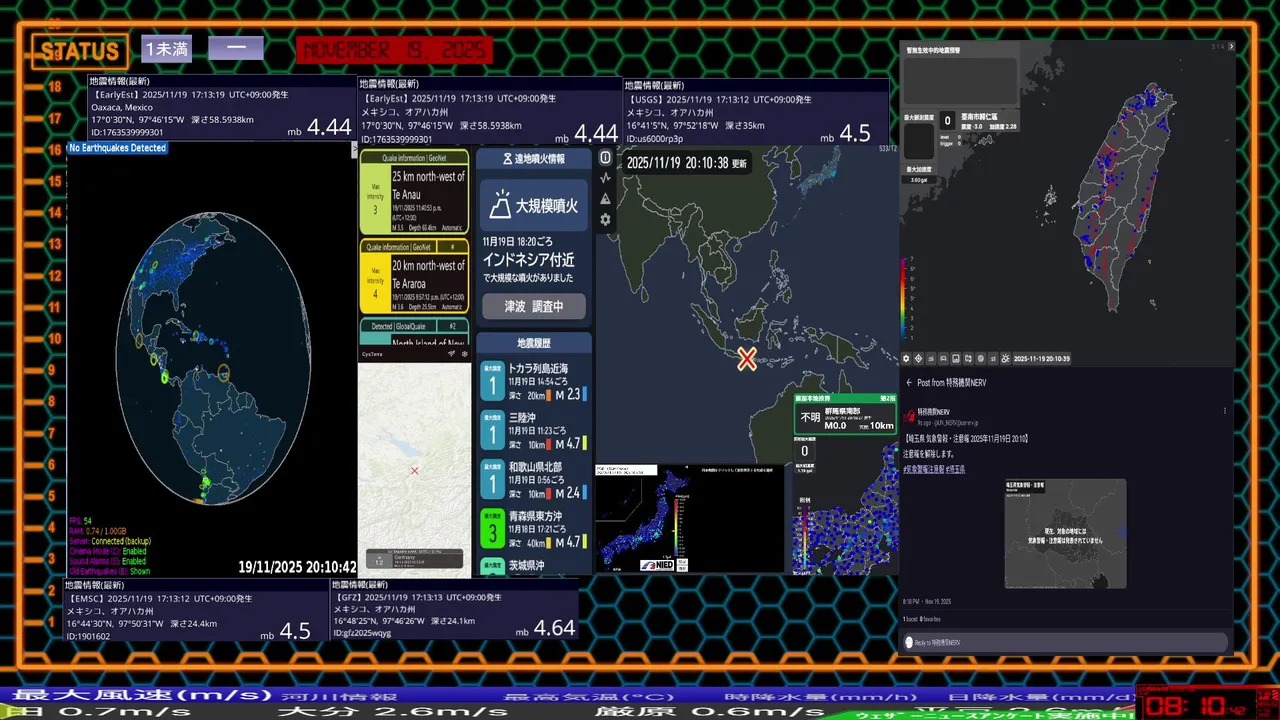Click the NOVEMBER 19 2025 date display
Image resolution: width=1280 pixels, height=720 pixels.
pyautogui.click(x=394, y=50)
